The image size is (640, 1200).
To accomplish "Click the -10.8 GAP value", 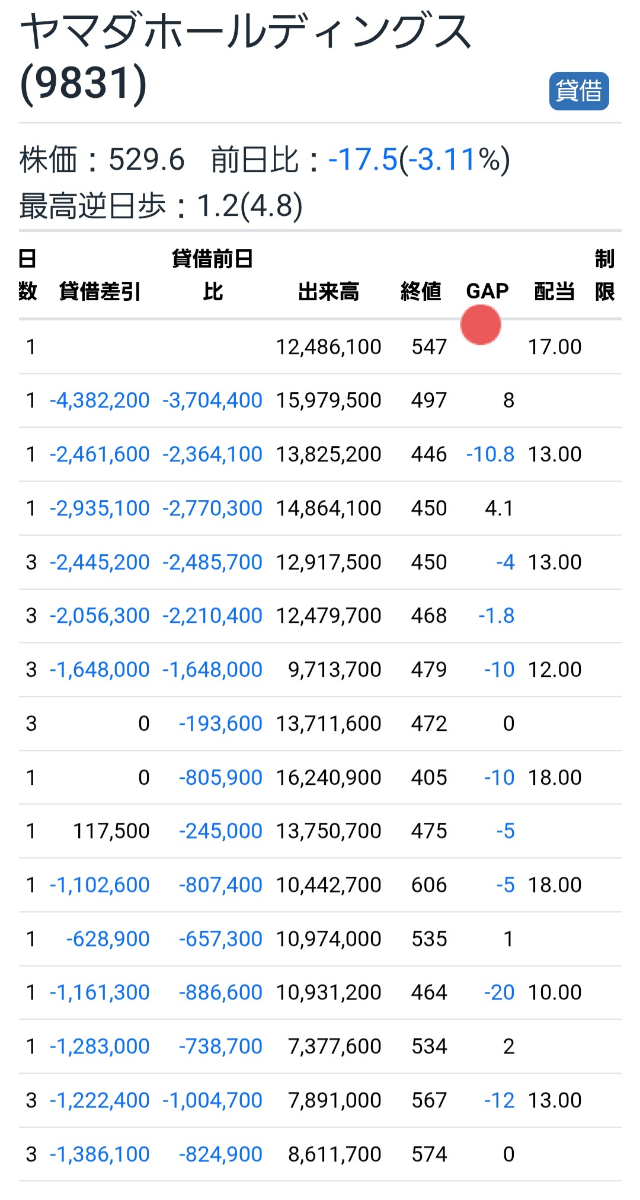I will click(490, 455).
